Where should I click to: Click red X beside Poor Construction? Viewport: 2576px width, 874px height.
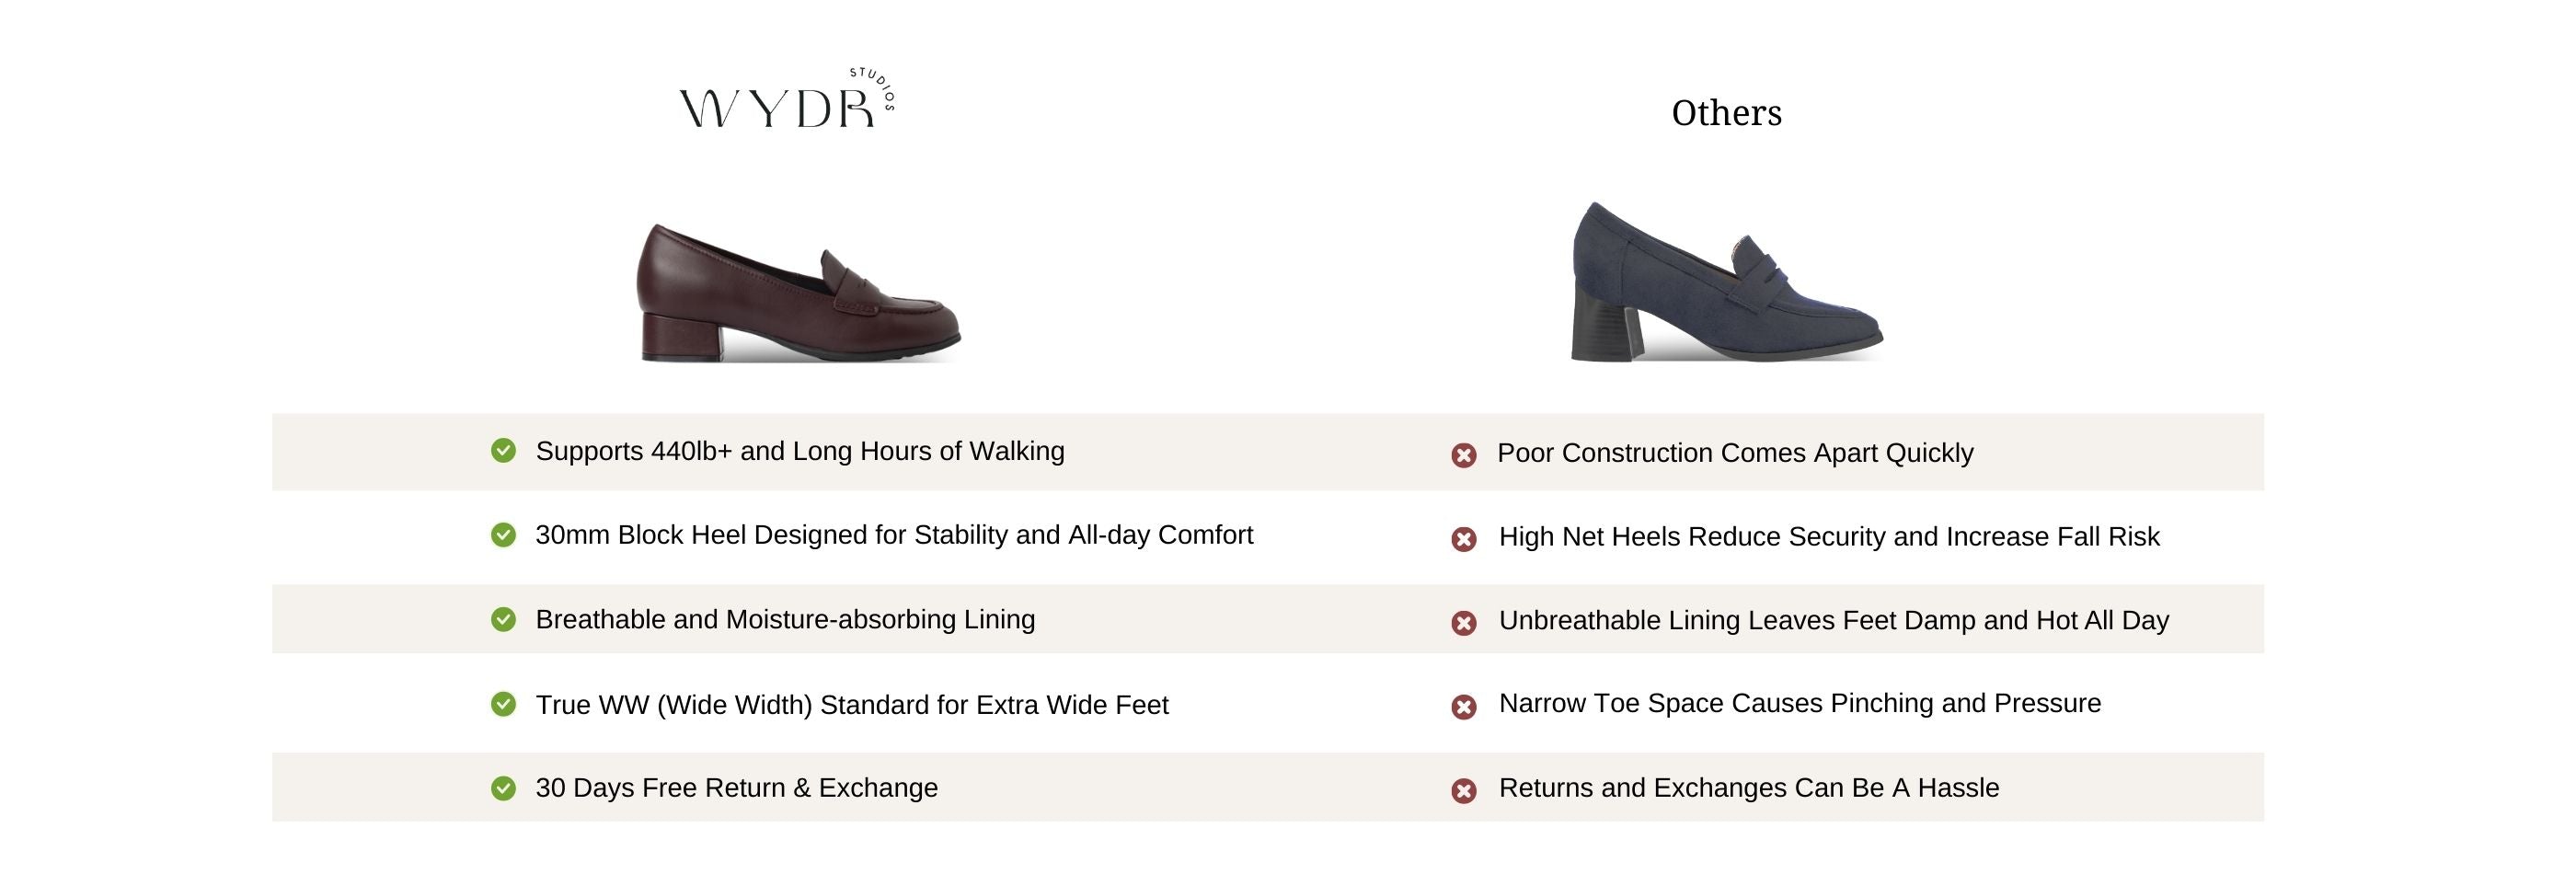click(1464, 456)
